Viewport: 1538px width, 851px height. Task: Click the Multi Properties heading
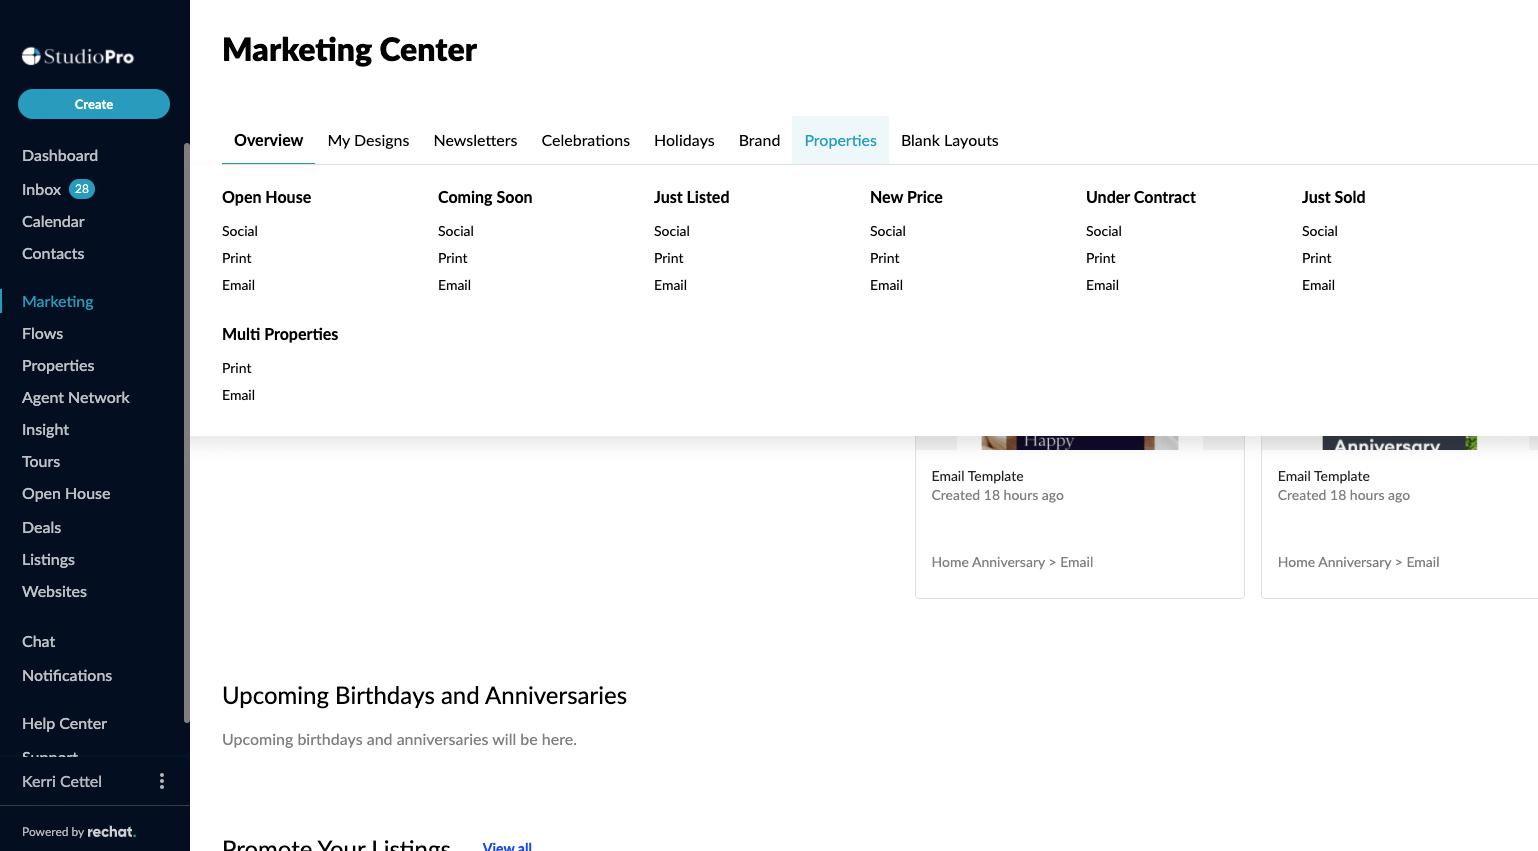tap(280, 334)
